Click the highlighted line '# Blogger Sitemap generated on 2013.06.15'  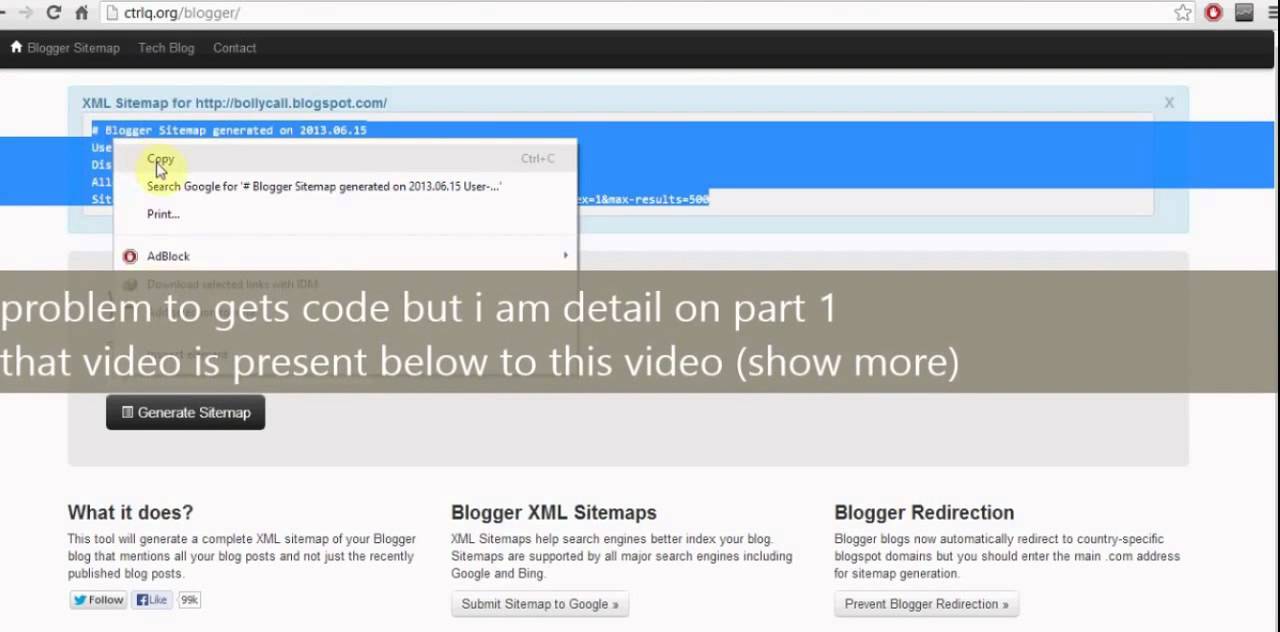click(229, 130)
